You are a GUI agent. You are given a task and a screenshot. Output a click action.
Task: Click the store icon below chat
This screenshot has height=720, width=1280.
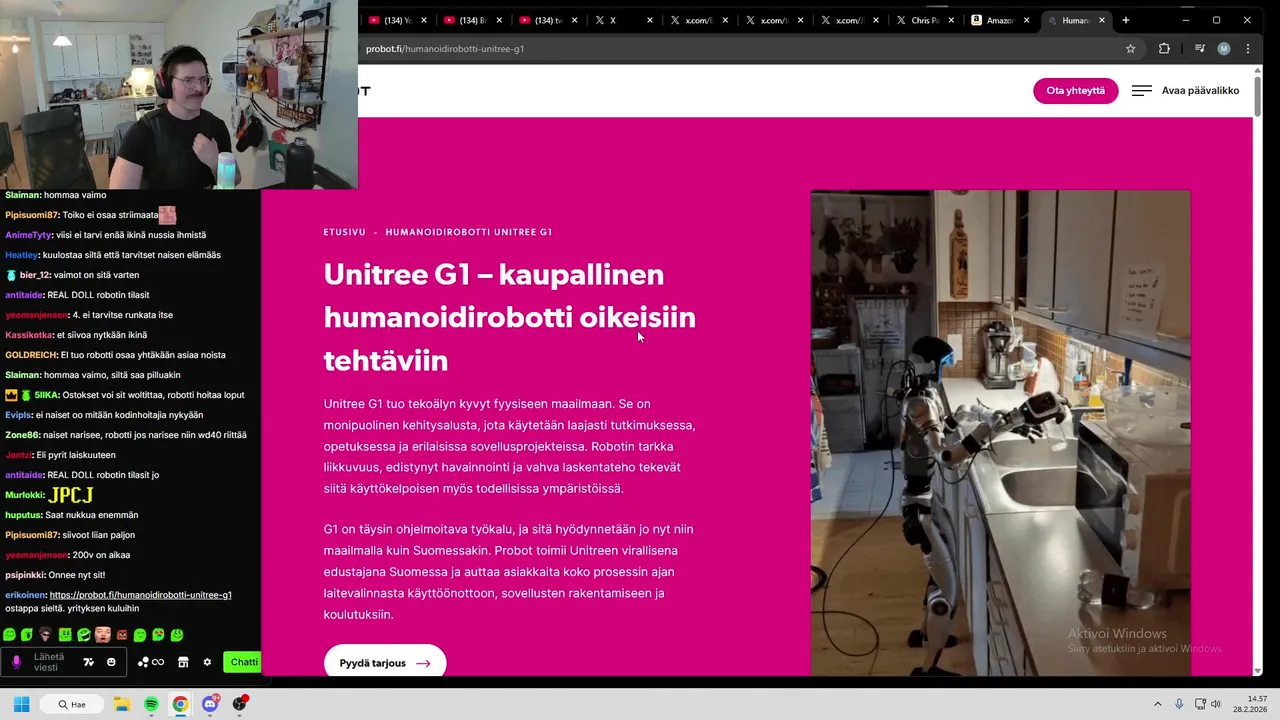183,662
